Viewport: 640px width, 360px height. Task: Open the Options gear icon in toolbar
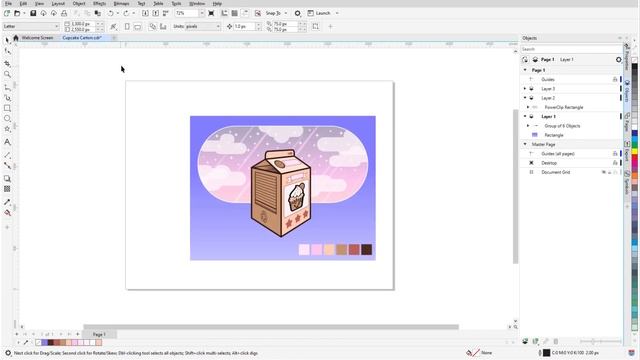(x=298, y=13)
